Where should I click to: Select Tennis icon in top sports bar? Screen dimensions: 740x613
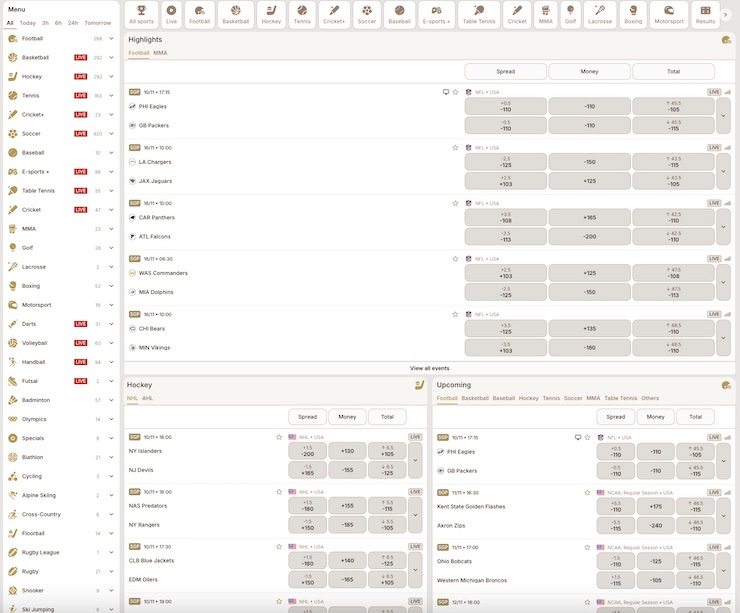302,15
